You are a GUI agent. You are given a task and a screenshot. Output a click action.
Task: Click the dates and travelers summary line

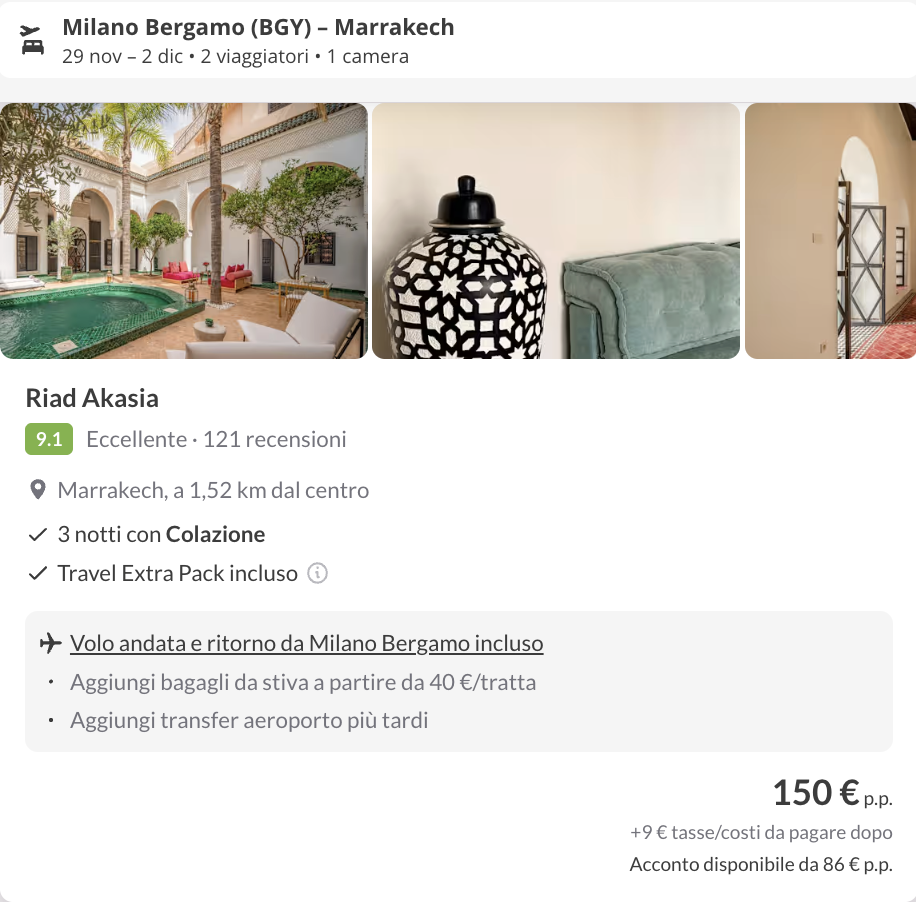tap(235, 56)
